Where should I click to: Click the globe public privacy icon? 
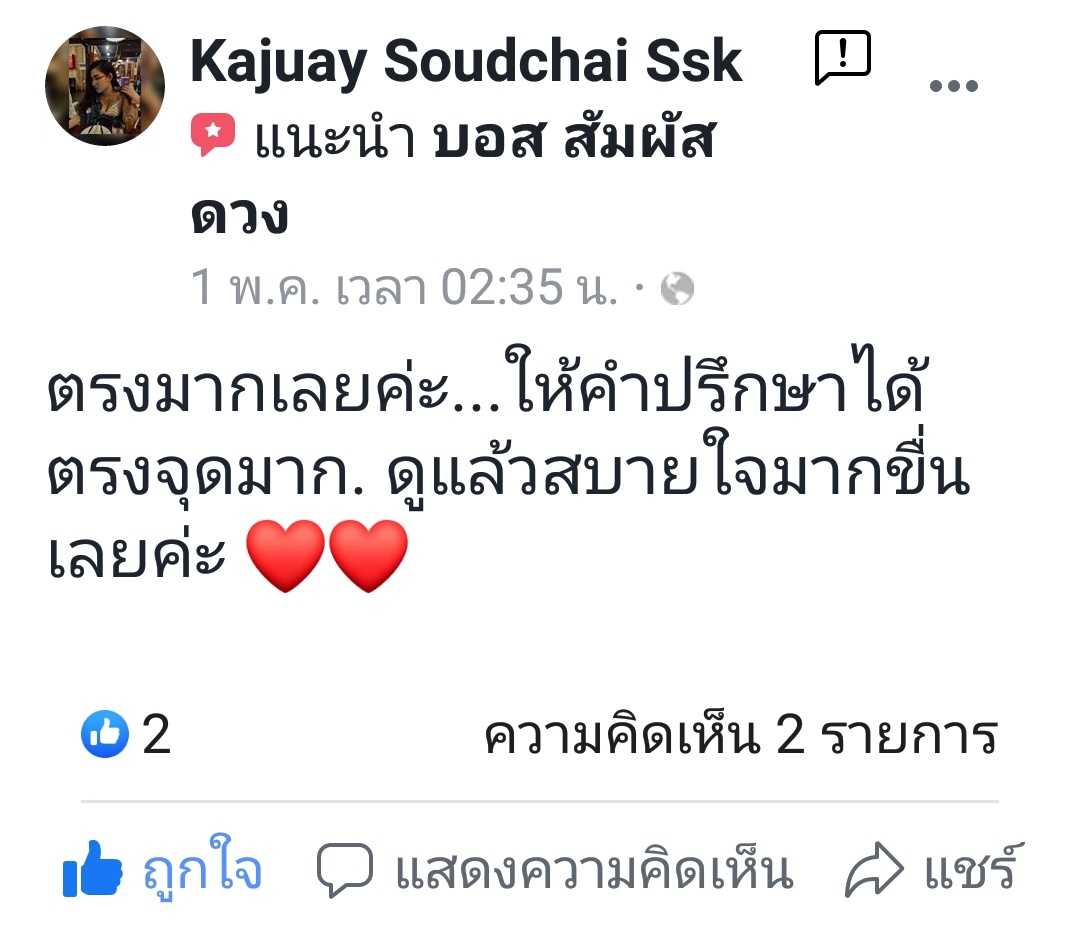(677, 289)
